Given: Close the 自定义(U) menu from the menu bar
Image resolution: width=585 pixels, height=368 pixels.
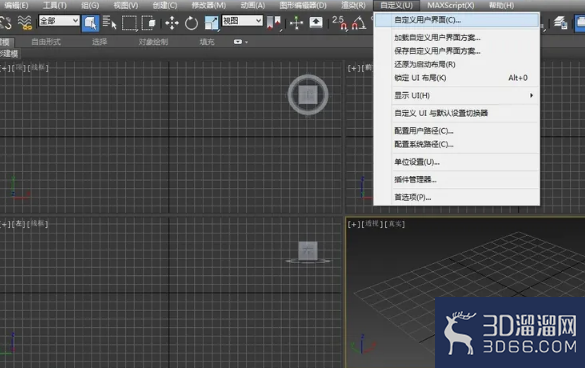Looking at the screenshot, I should pos(396,5).
